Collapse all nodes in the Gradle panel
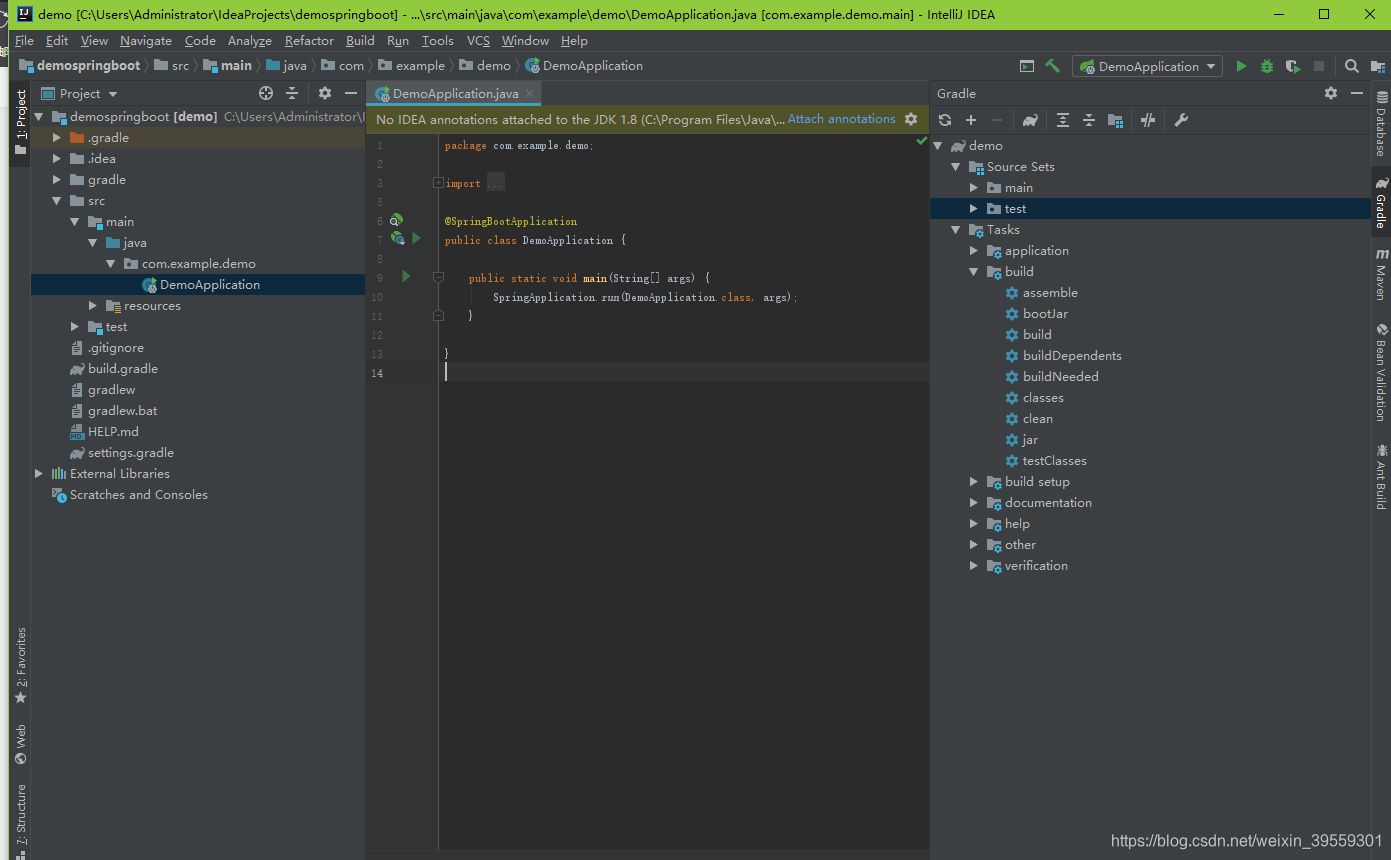 click(1089, 120)
